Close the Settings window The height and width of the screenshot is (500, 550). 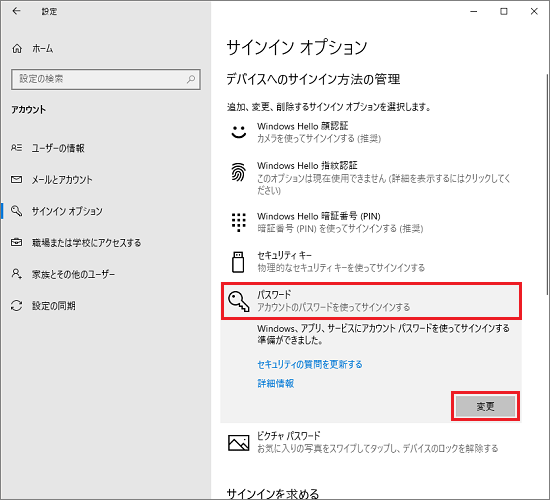click(534, 11)
